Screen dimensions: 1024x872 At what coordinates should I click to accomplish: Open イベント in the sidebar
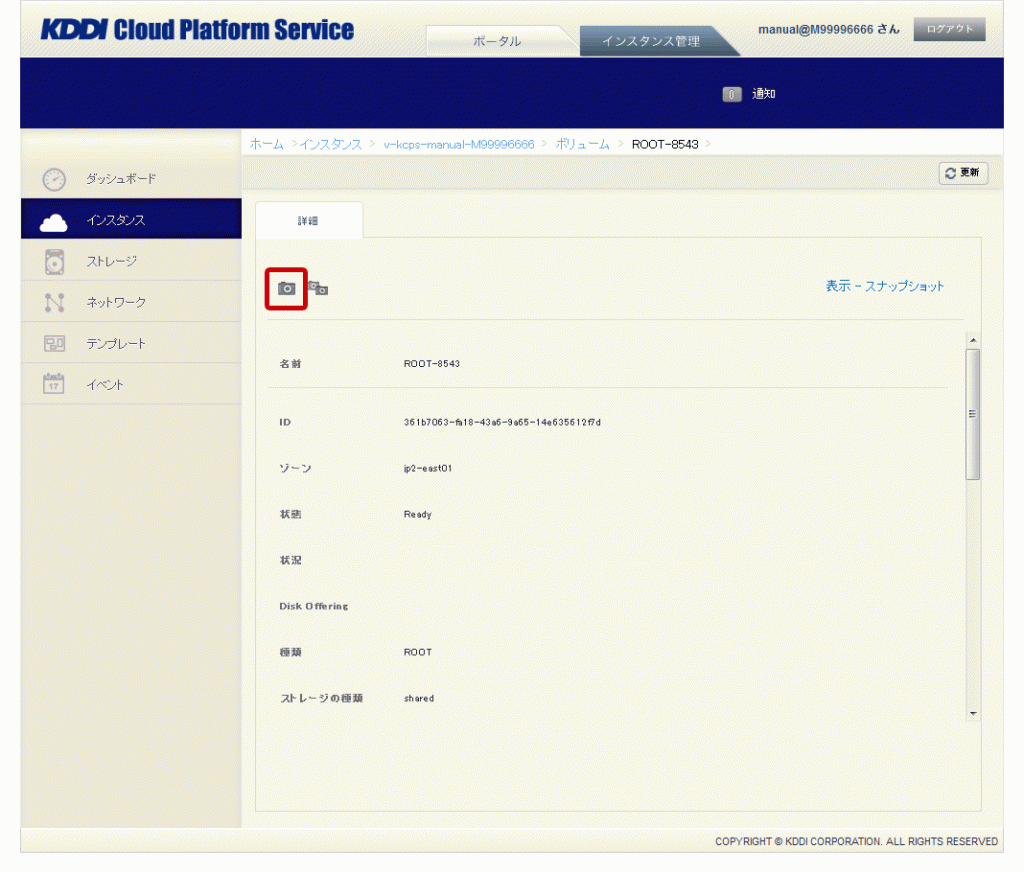[x=105, y=385]
